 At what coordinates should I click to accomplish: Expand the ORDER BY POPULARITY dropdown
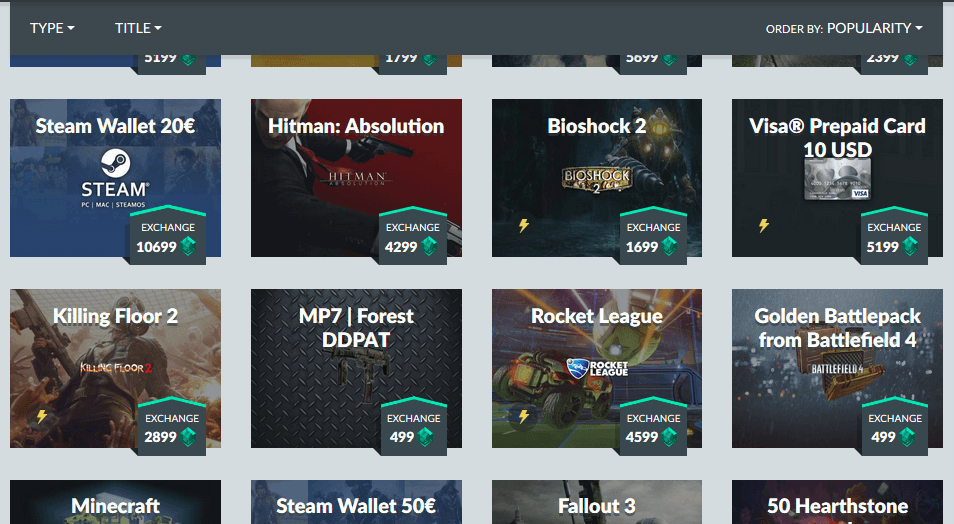click(844, 28)
